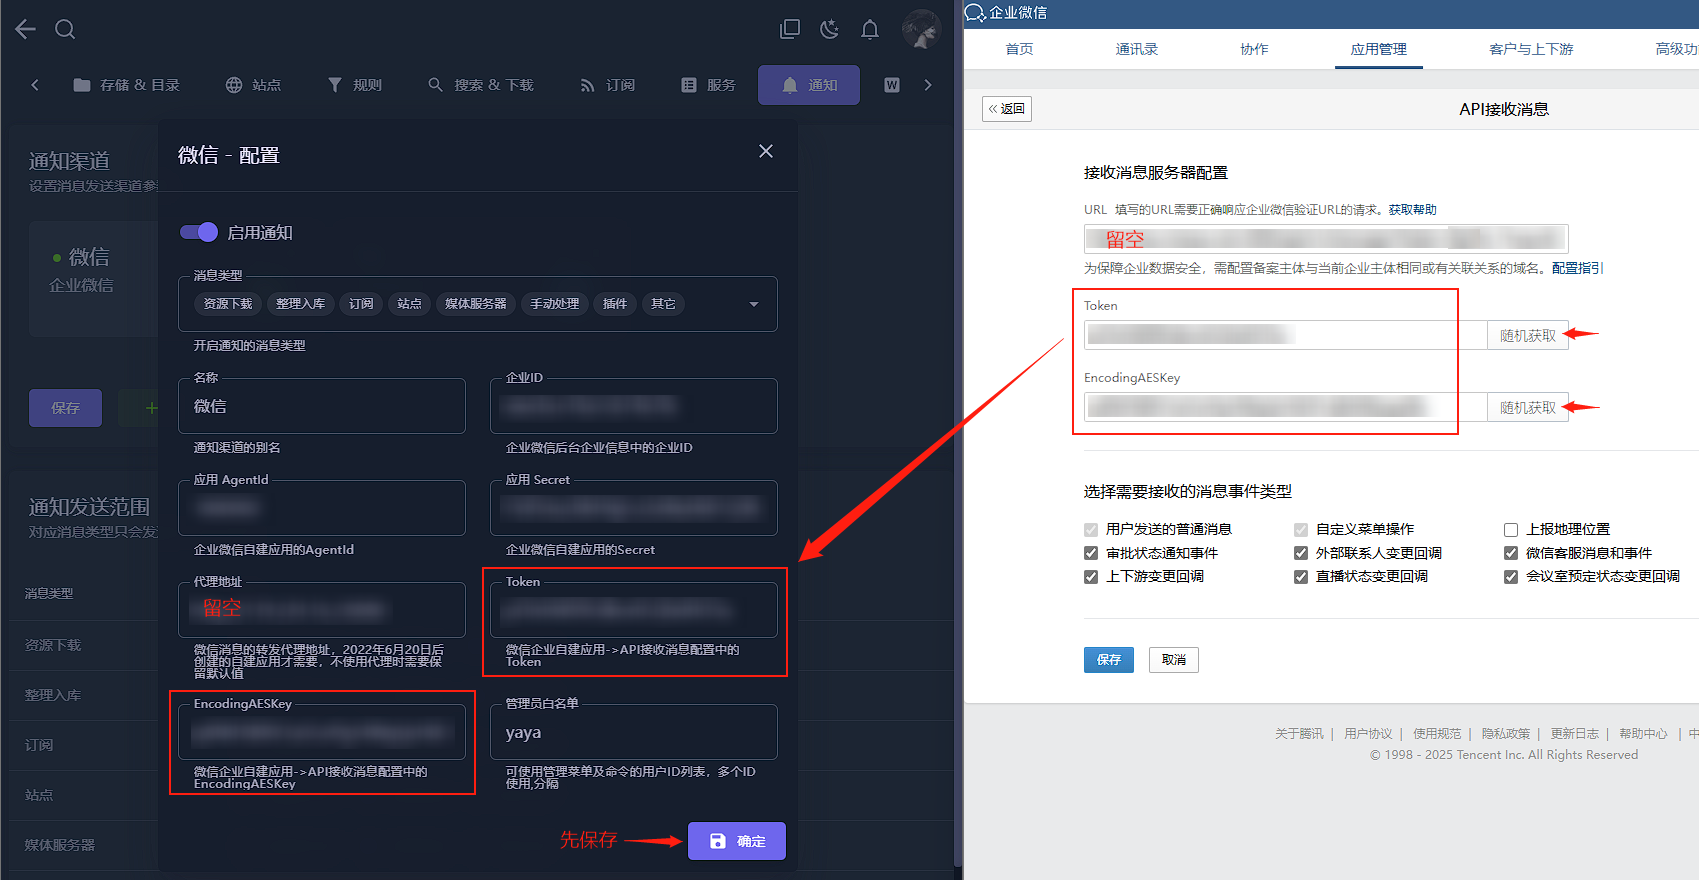Viewport: 1699px width, 880px height.
Task: Switch to the 订阅 tab
Action: [x=607, y=85]
